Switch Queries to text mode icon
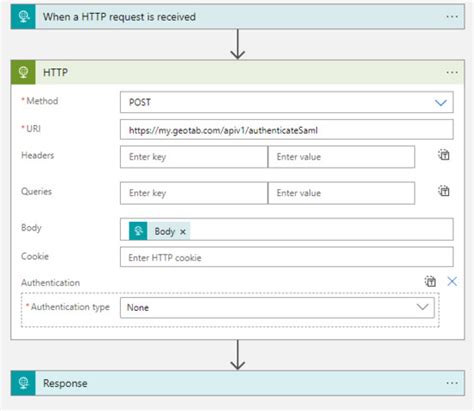 tap(444, 191)
